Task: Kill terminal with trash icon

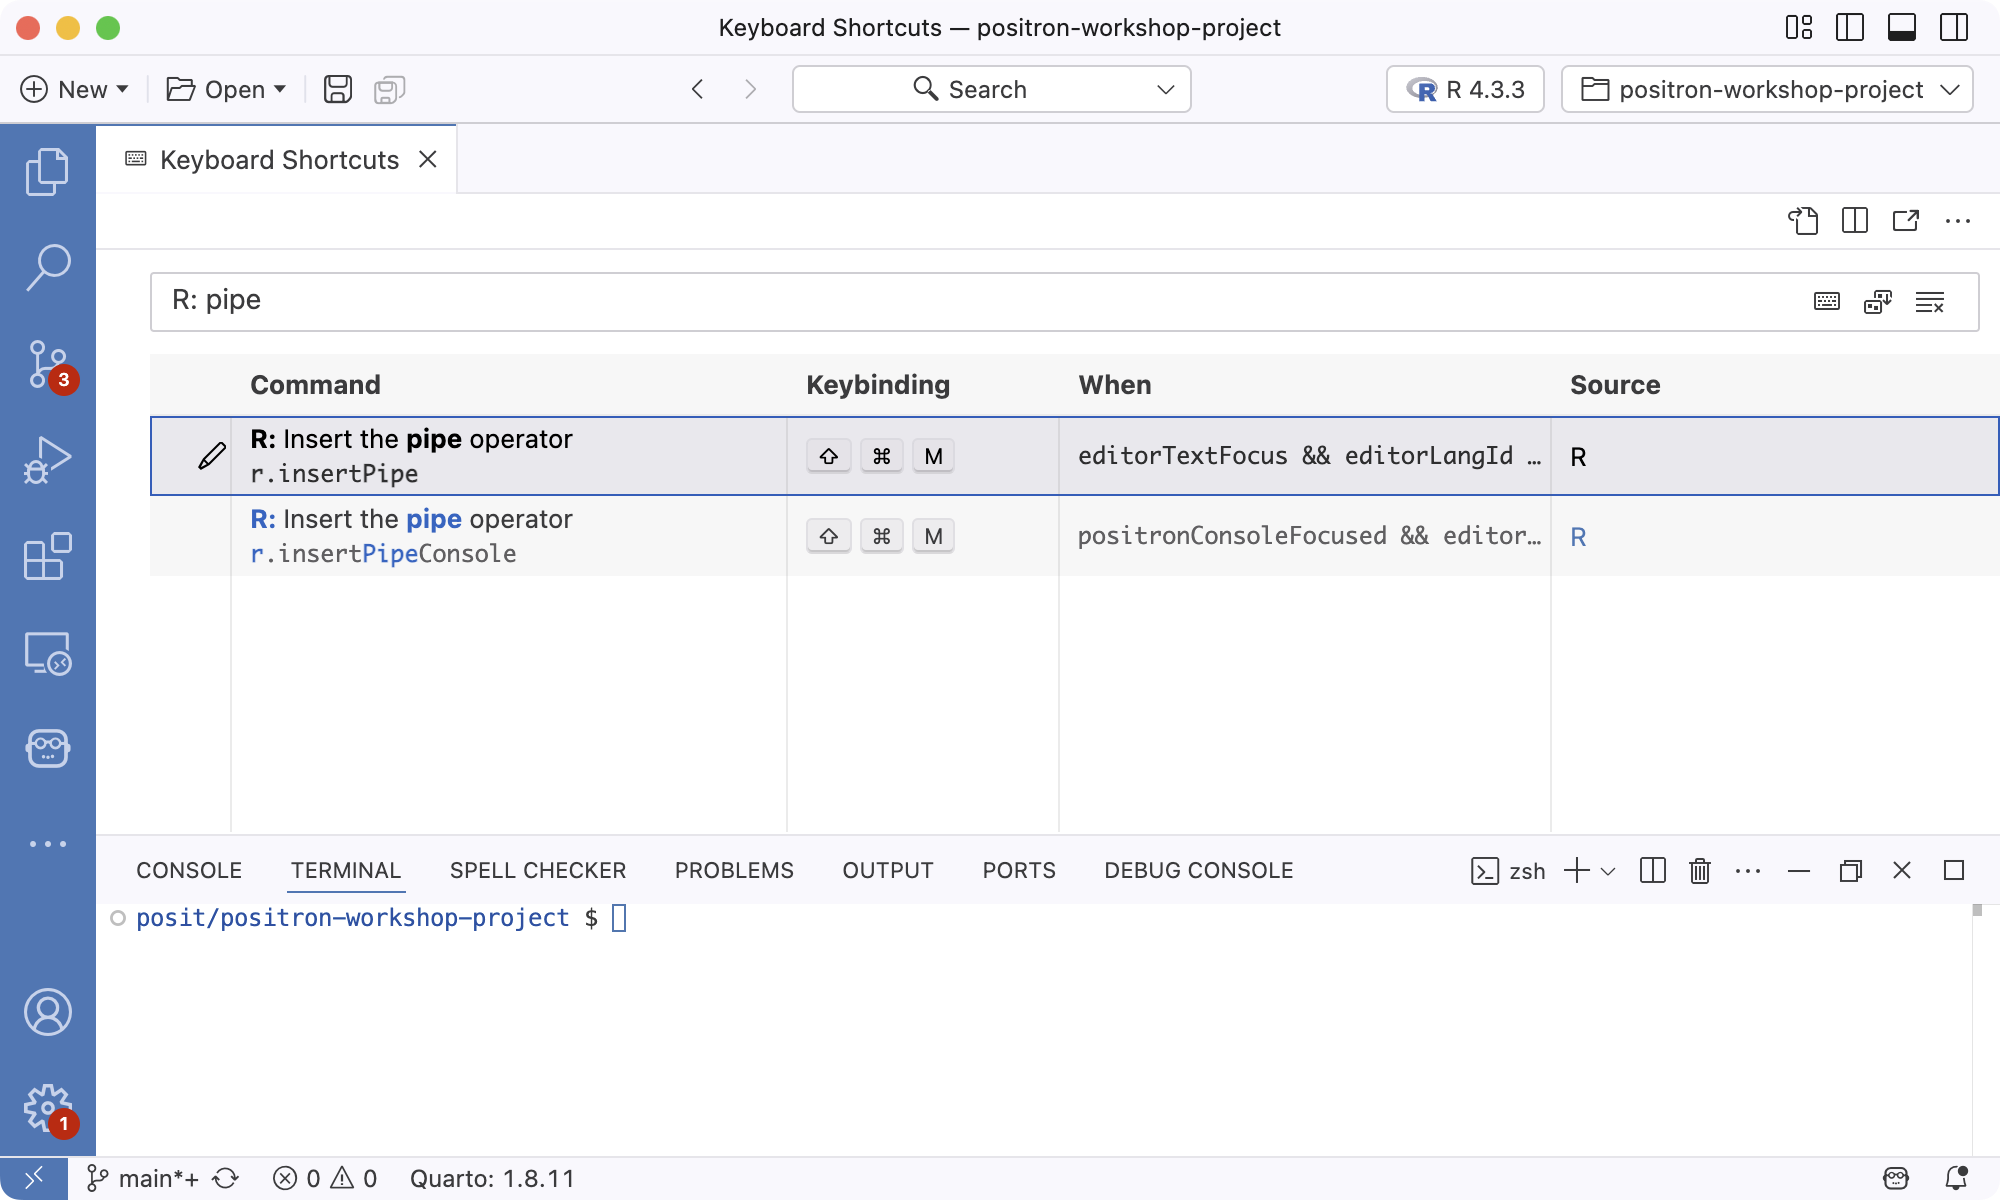Action: pyautogui.click(x=1700, y=870)
